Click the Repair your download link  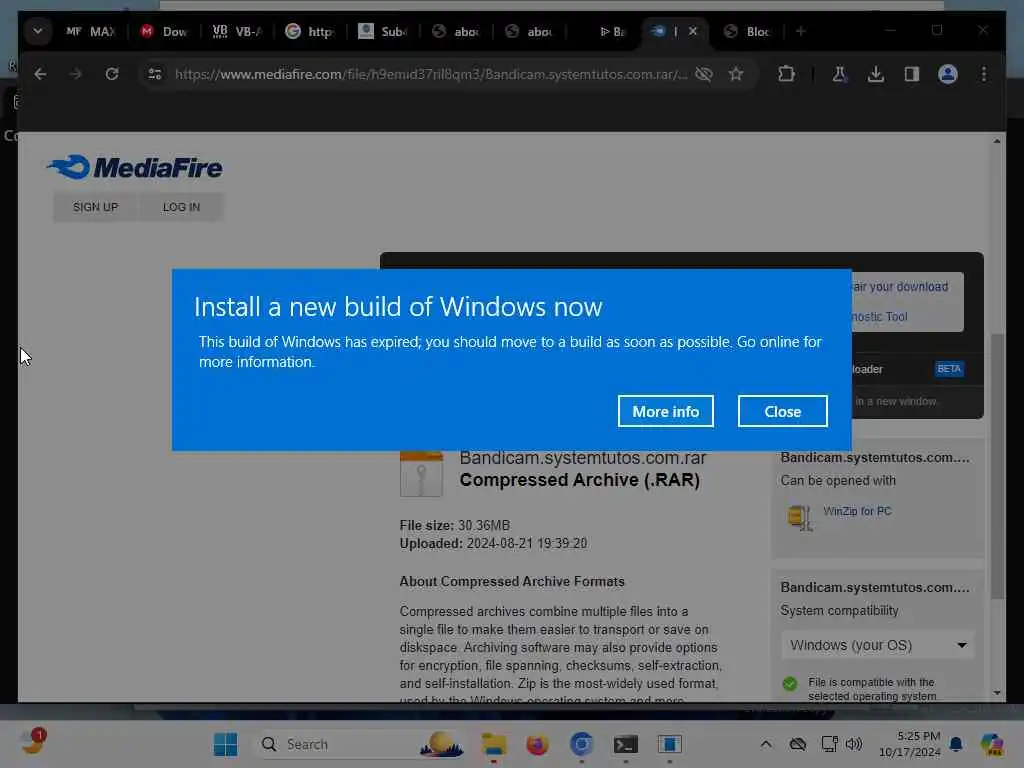pos(899,287)
